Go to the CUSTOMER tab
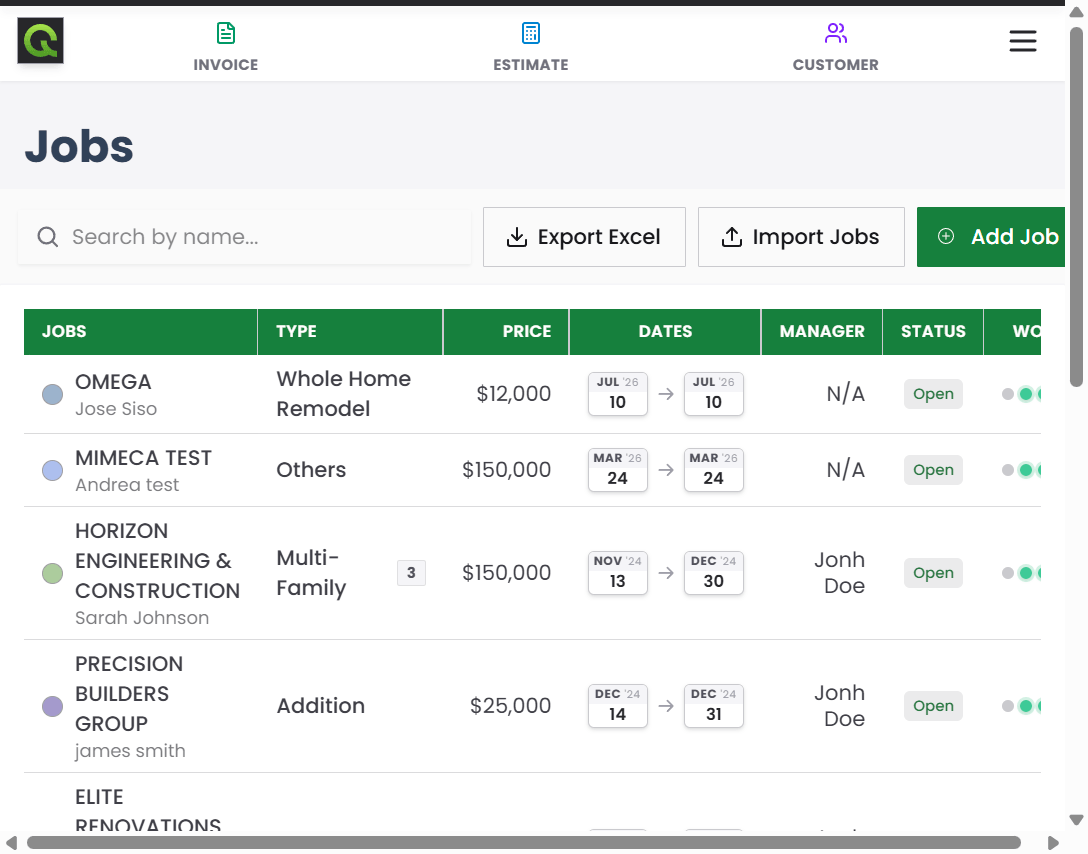The height and width of the screenshot is (854, 1088). coord(835,46)
